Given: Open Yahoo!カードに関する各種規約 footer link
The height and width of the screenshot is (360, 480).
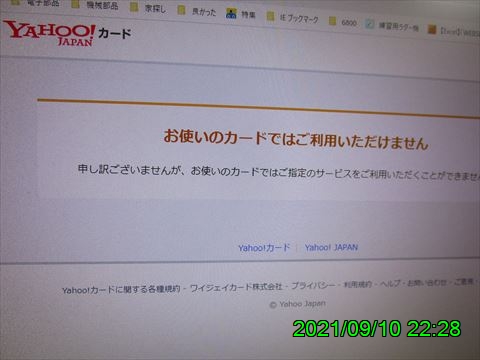Looking at the screenshot, I should click(x=121, y=290).
